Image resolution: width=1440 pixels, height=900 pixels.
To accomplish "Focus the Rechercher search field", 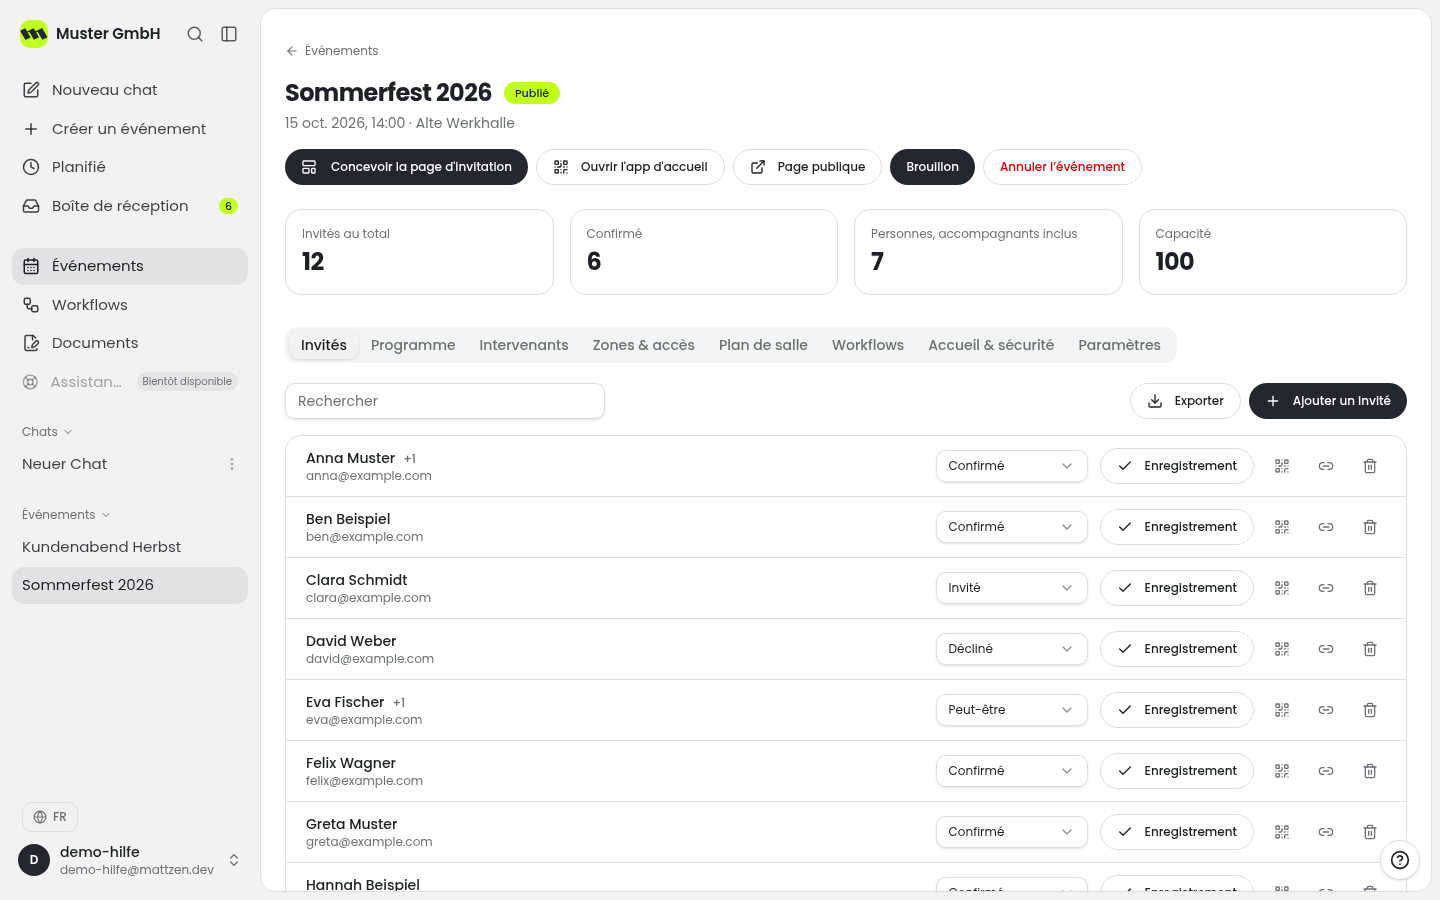I will point(445,401).
